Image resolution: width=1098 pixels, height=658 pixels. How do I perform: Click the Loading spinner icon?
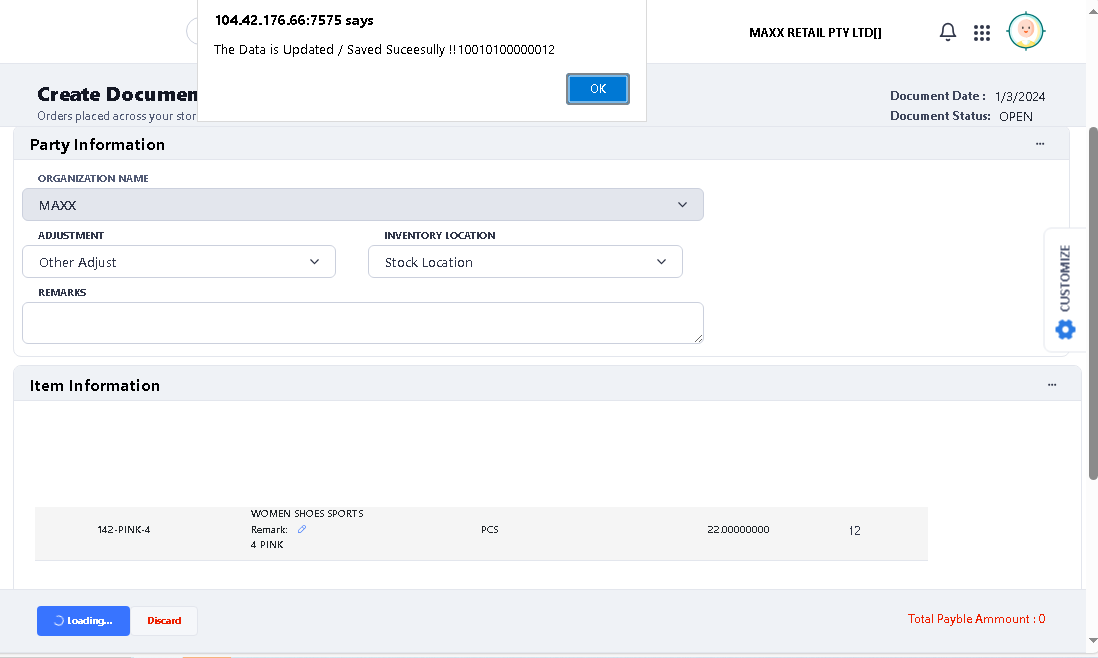pos(58,621)
